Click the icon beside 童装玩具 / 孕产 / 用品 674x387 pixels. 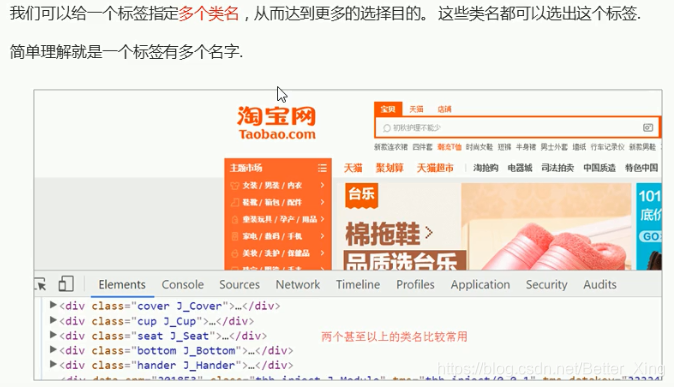(235, 219)
